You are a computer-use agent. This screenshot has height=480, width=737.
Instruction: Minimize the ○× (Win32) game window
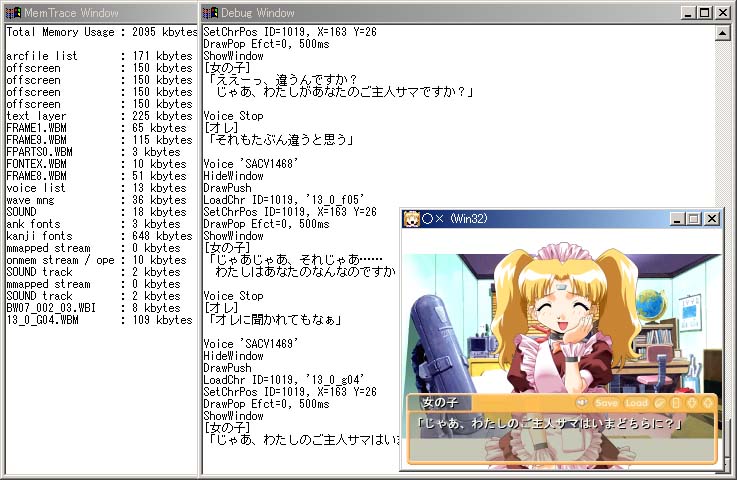pyautogui.click(x=677, y=219)
